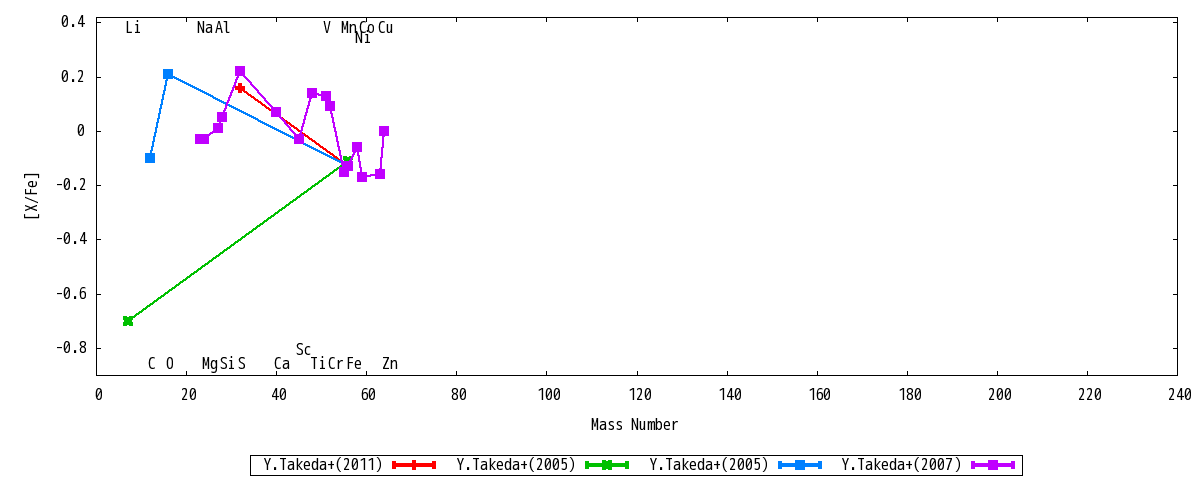Click the green Li data point marker
This screenshot has width=1200, height=480.
128,321
